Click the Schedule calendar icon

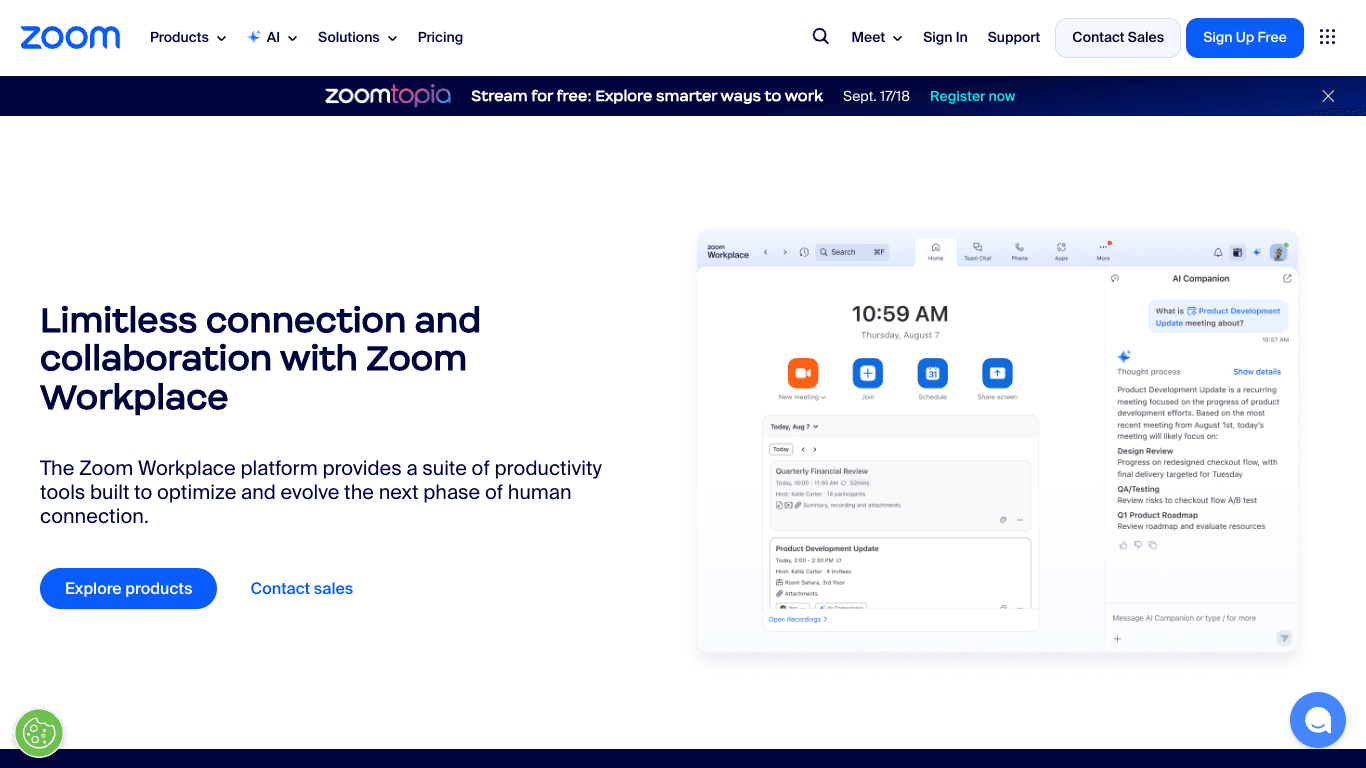pos(932,373)
